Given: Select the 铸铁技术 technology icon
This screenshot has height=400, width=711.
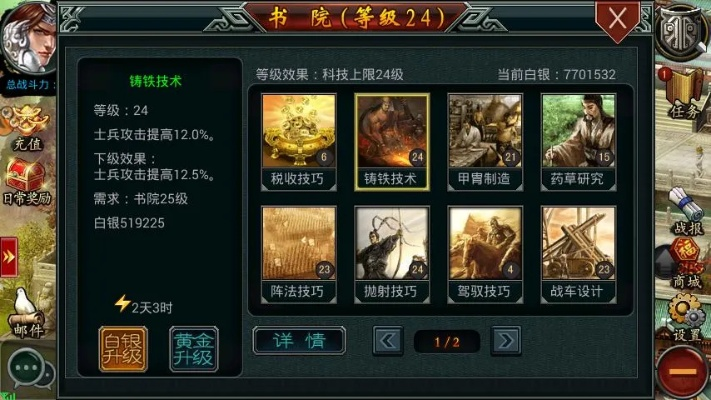Looking at the screenshot, I should (392, 142).
